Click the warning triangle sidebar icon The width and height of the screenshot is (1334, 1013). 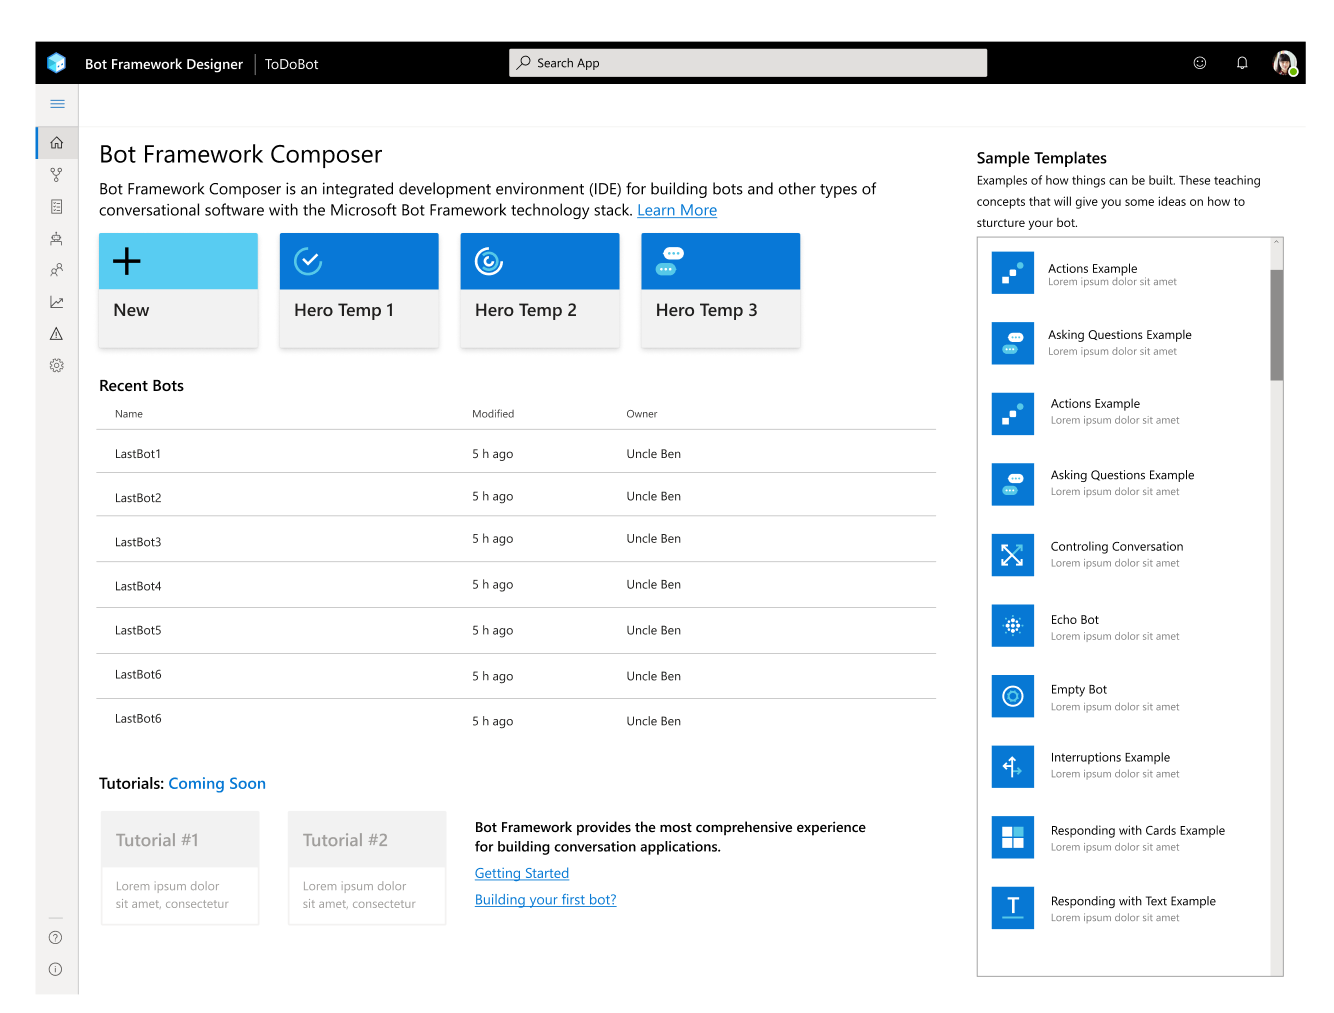[x=57, y=334]
